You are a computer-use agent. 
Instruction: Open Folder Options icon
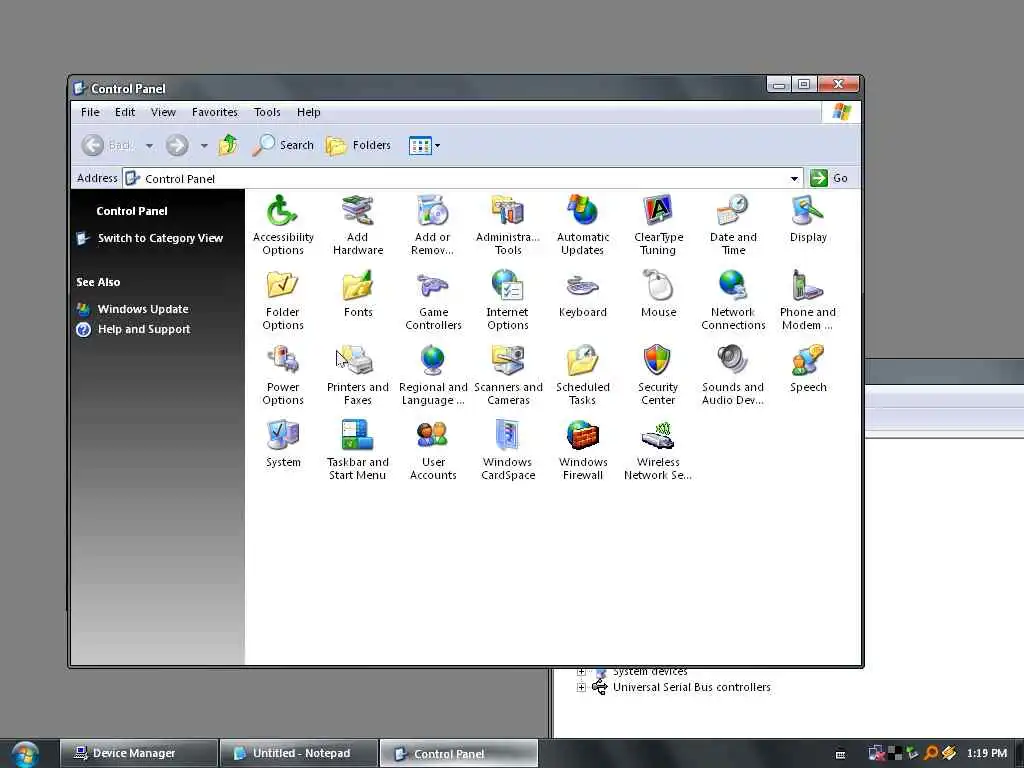coord(283,300)
